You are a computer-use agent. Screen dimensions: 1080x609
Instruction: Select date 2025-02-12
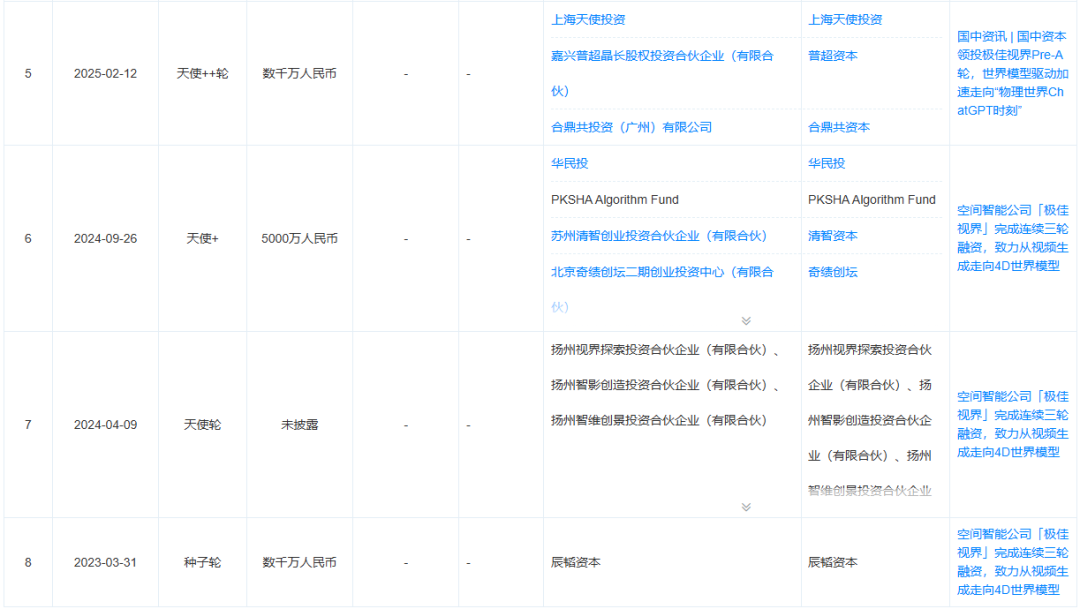click(x=105, y=74)
